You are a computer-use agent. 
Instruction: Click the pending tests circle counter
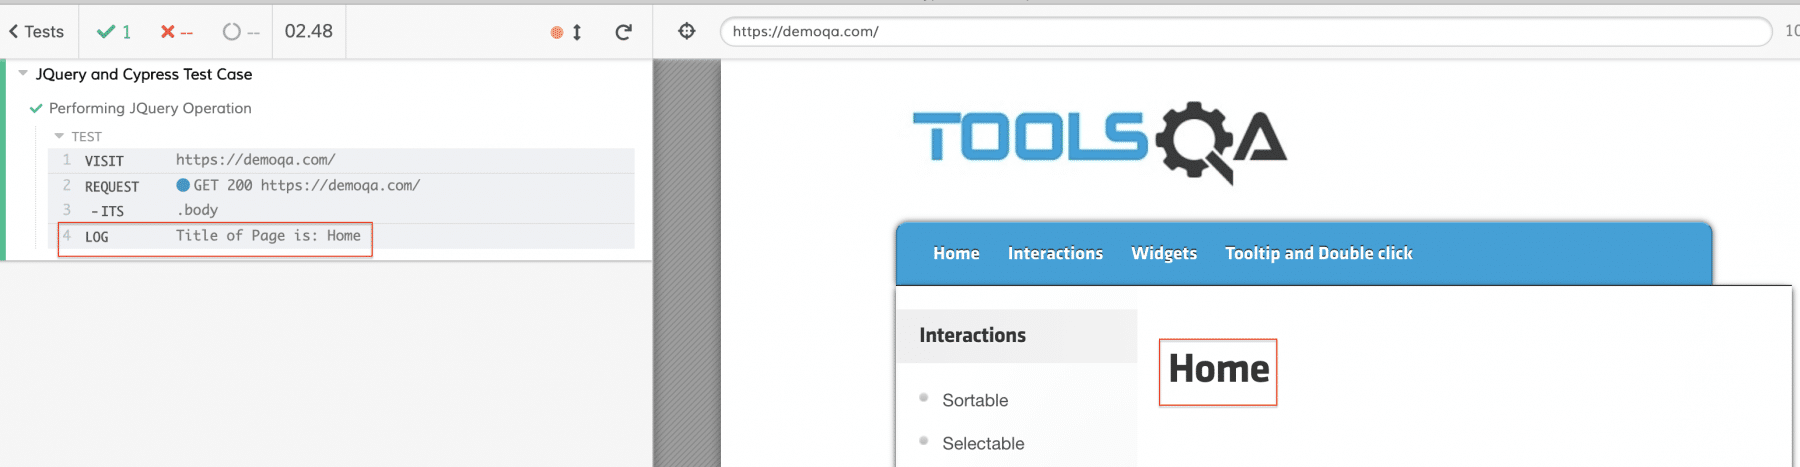(x=241, y=32)
